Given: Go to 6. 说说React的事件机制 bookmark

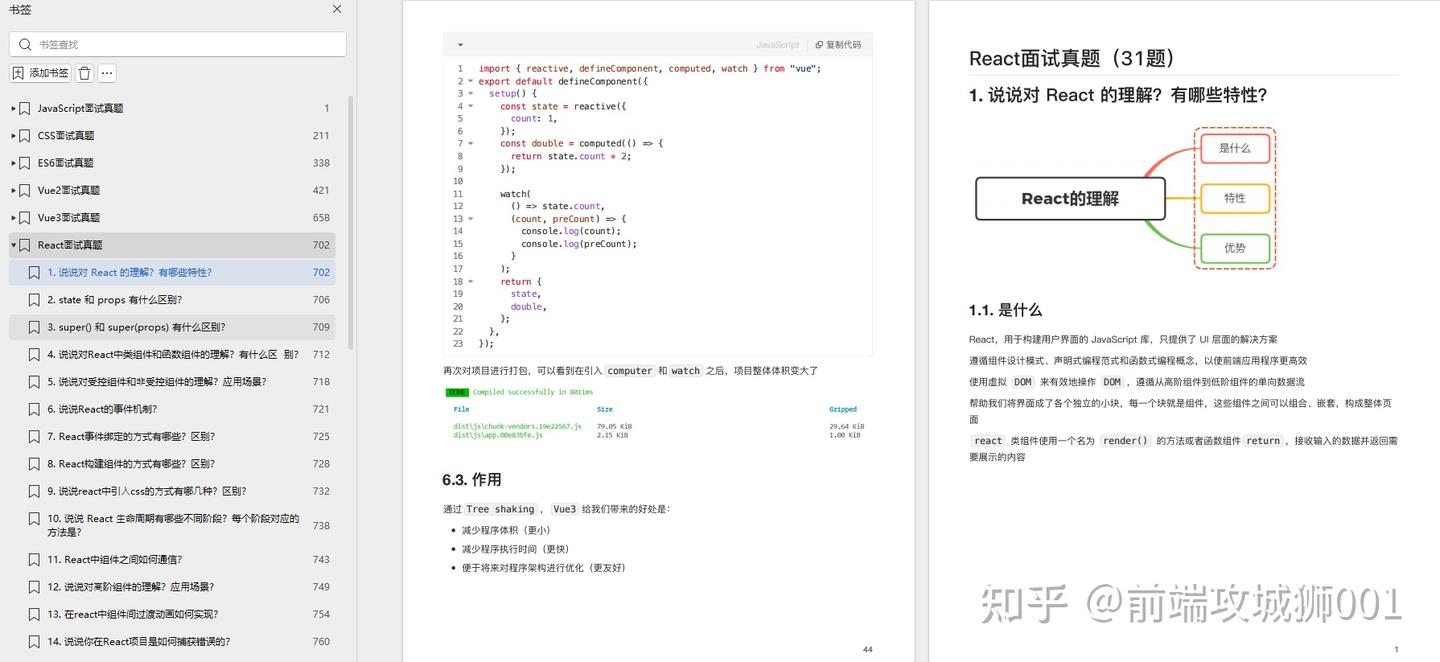Looking at the screenshot, I should [x=102, y=409].
